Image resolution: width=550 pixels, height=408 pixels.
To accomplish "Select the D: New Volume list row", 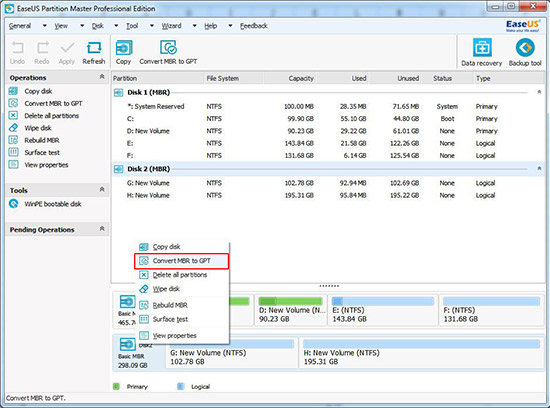I will click(x=328, y=131).
